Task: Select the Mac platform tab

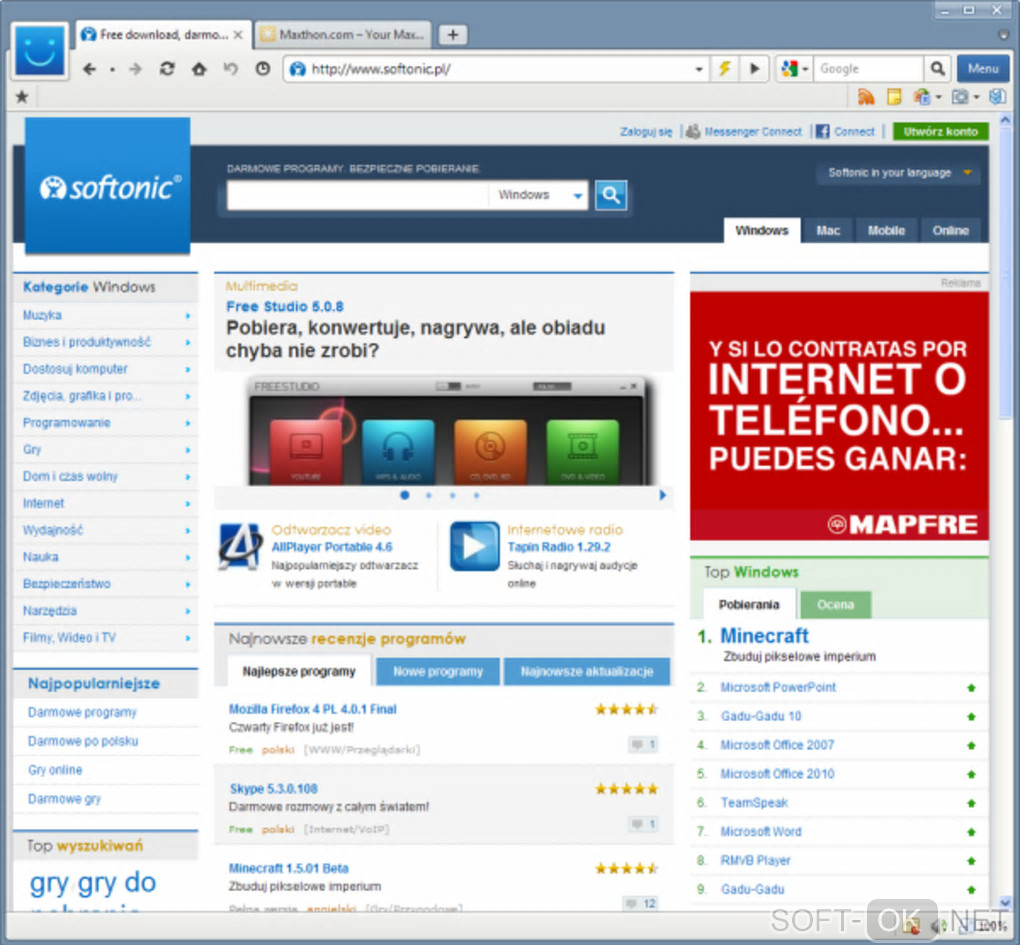Action: (827, 230)
